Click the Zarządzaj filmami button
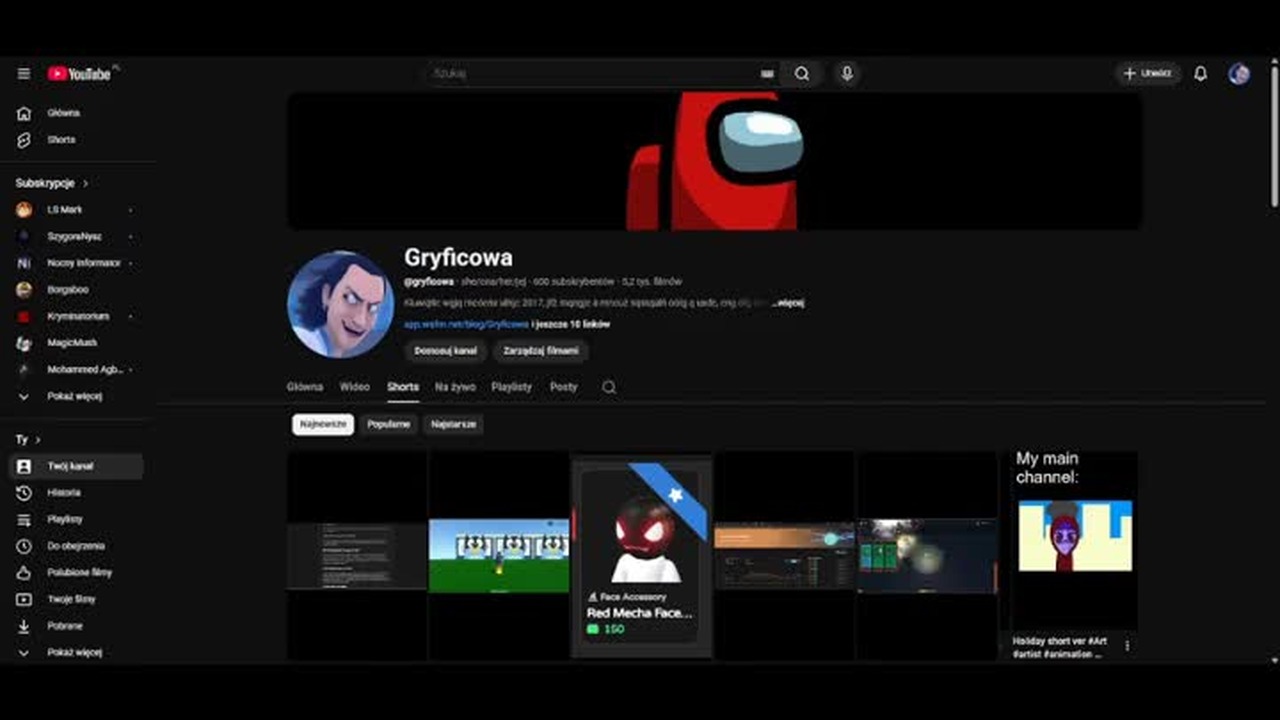Screen dimensions: 1280x720 (x=540, y=351)
